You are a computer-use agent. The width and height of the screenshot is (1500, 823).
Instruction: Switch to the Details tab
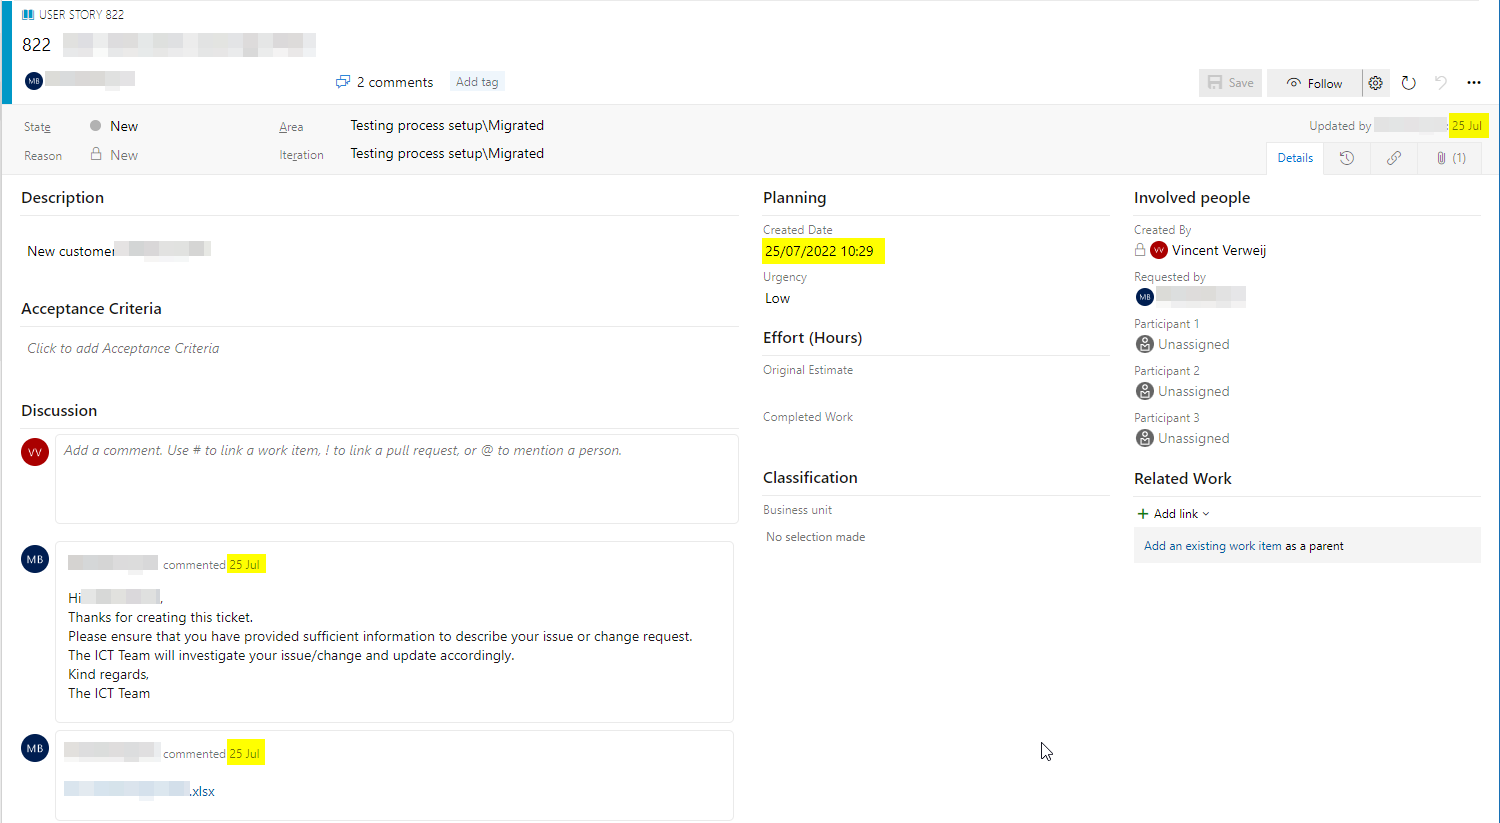(1294, 158)
